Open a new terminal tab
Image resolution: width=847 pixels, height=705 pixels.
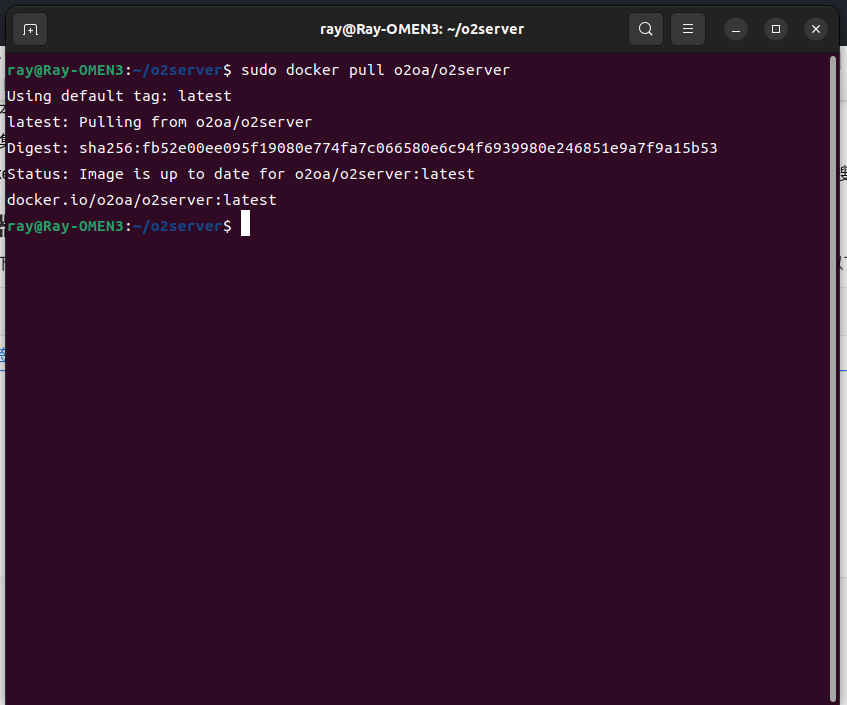(x=31, y=29)
